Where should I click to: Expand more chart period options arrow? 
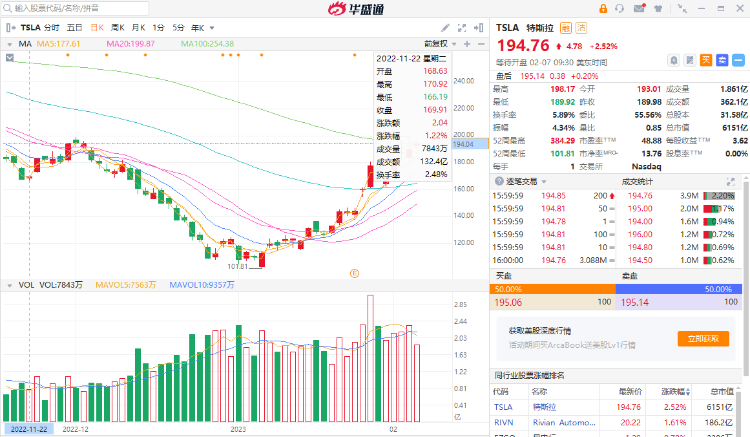212,28
